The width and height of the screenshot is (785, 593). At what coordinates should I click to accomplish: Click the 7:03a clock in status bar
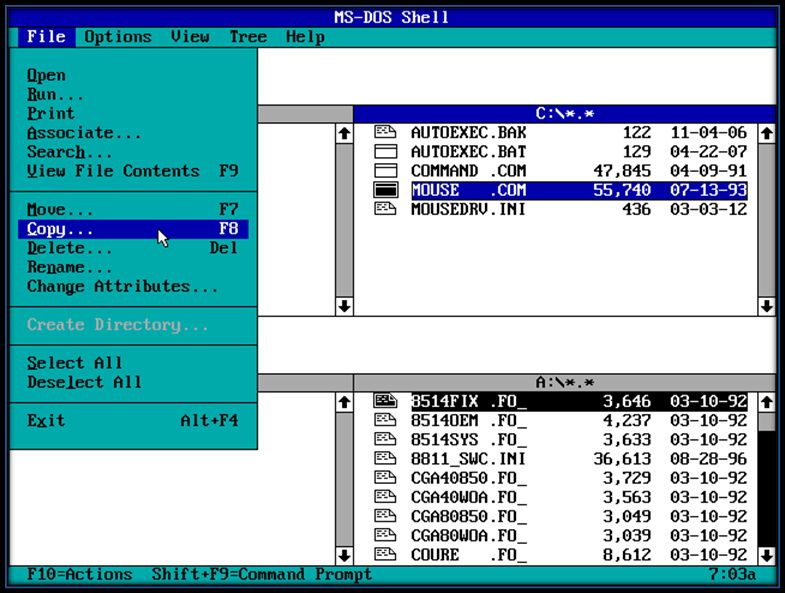click(x=732, y=574)
